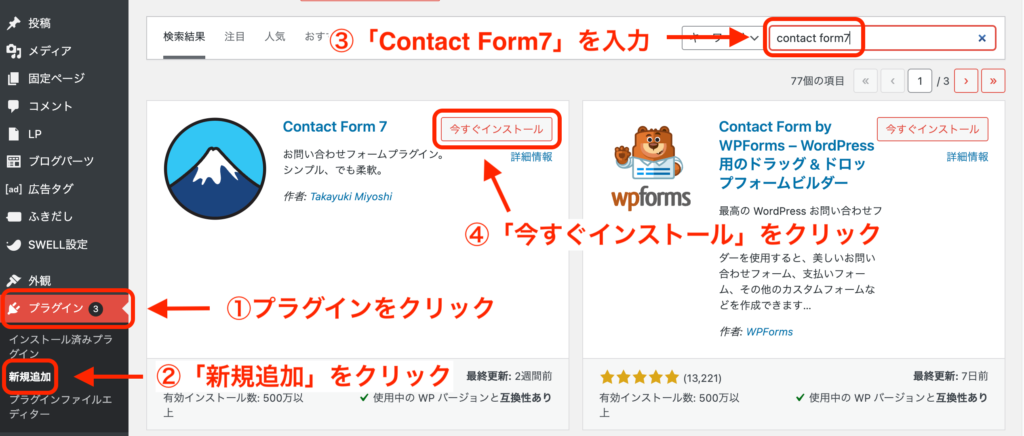Open the プラグイン menu
The image size is (1024, 436).
point(64,309)
